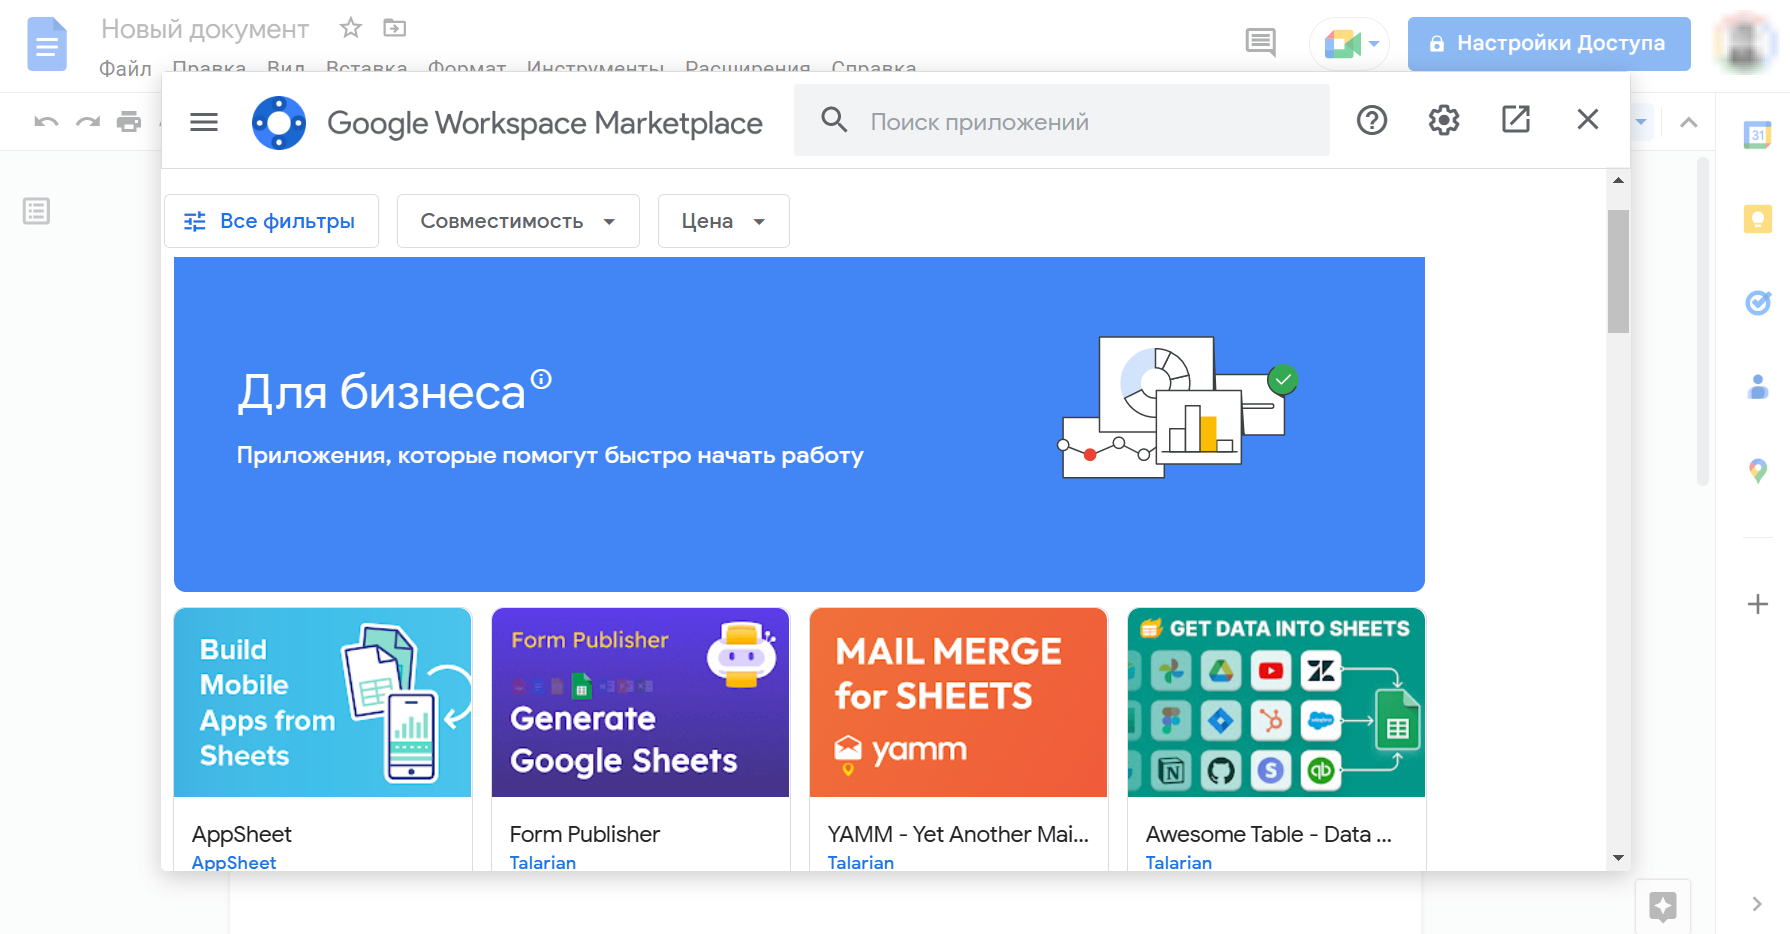
Task: Click Talarian link under Awesome Table
Action: tap(1179, 862)
